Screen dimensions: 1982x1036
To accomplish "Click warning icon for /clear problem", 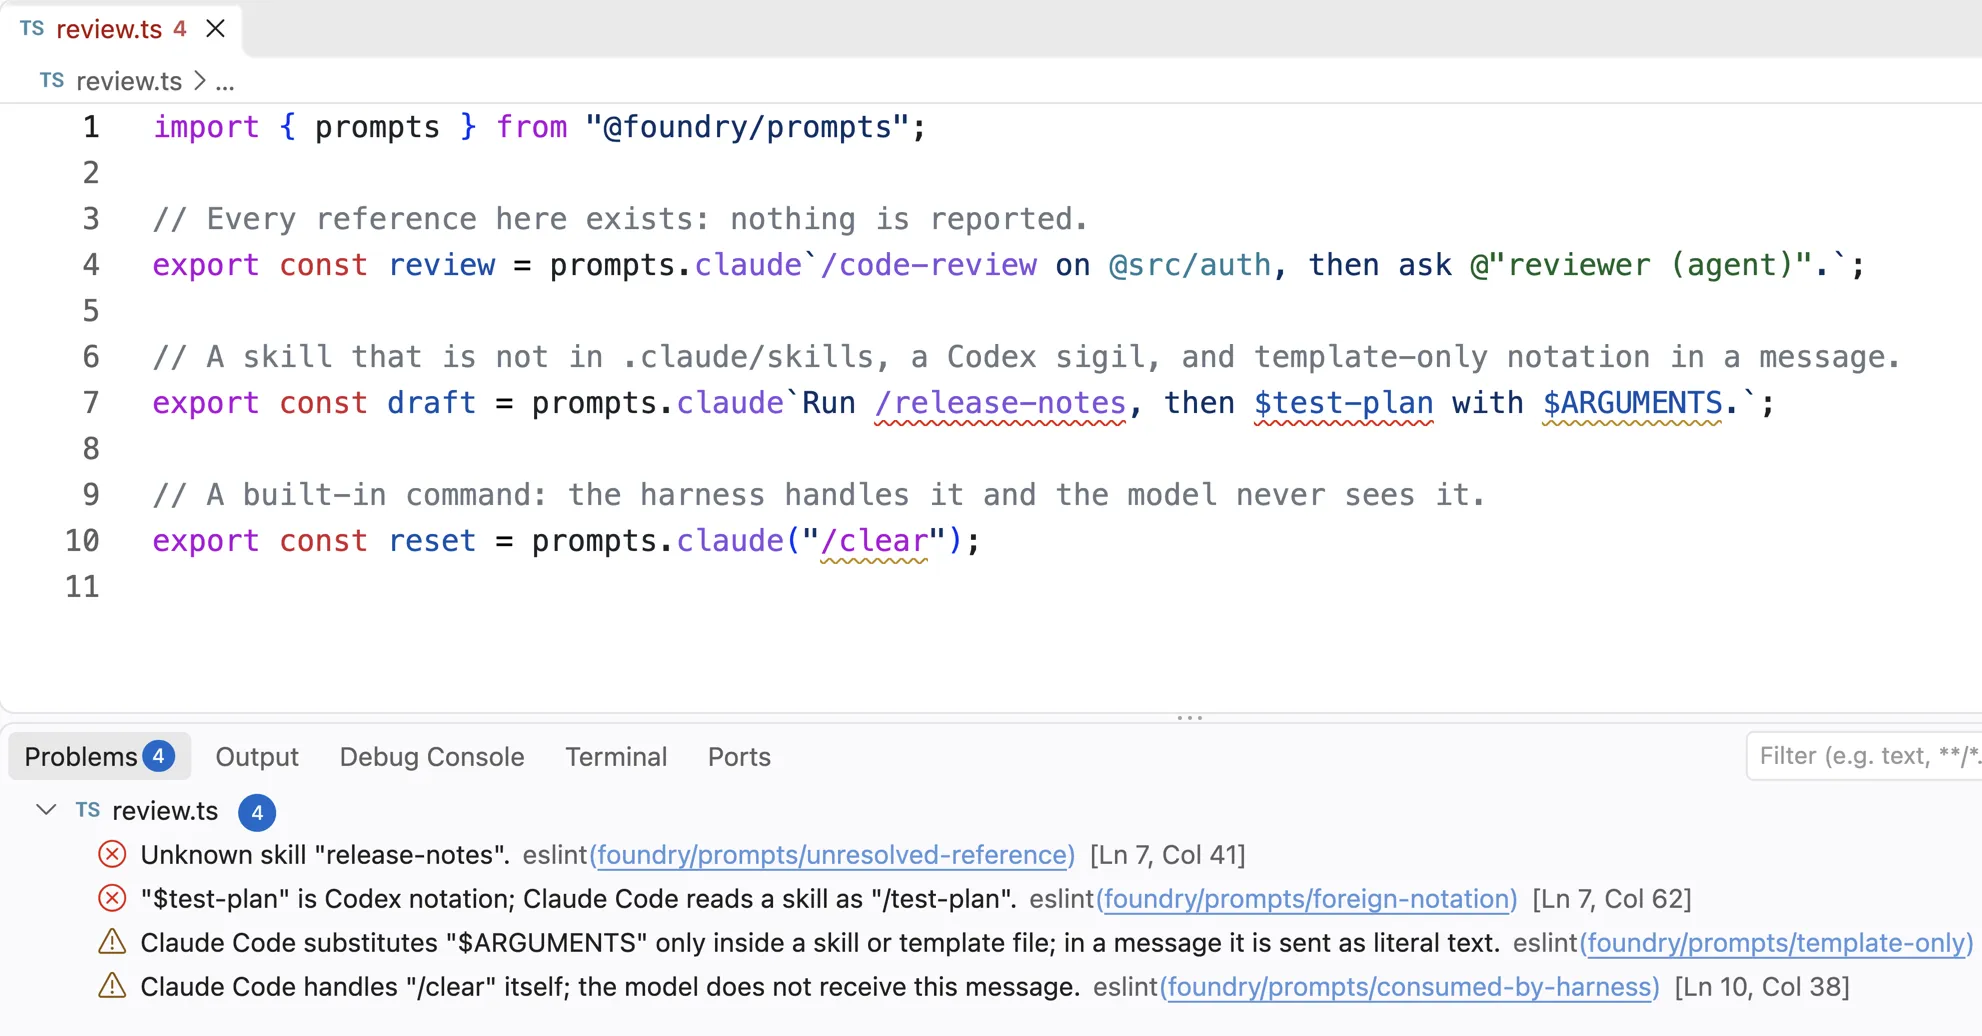I will [x=112, y=986].
